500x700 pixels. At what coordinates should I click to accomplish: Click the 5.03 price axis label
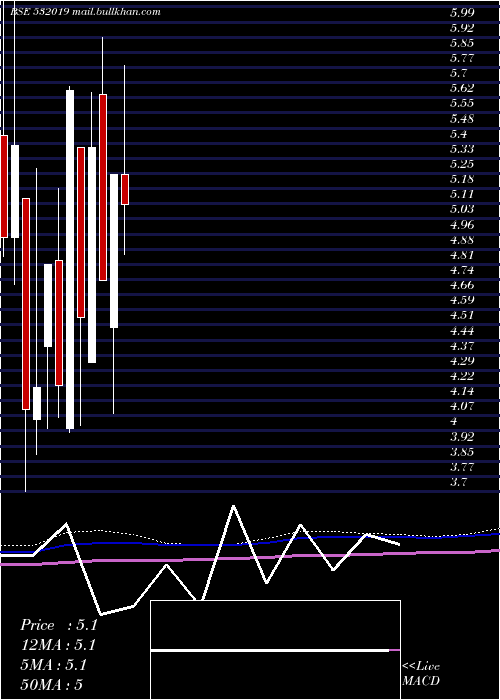click(x=462, y=209)
